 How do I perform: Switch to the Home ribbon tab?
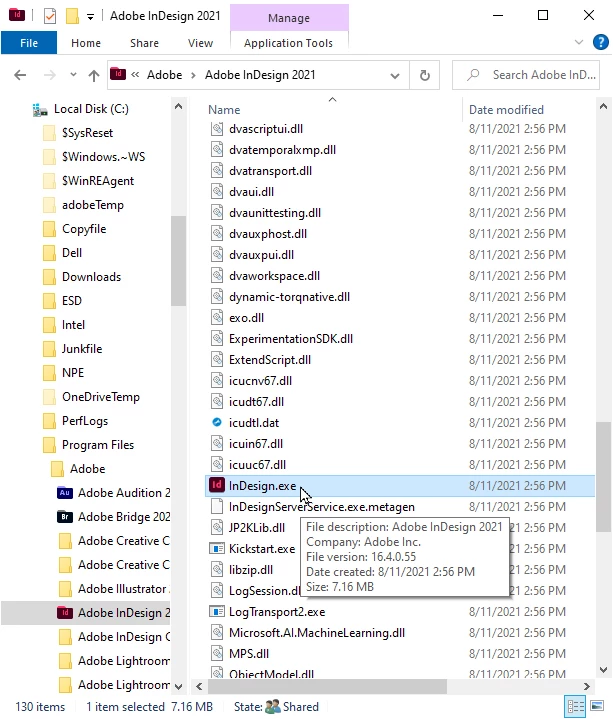pos(86,43)
